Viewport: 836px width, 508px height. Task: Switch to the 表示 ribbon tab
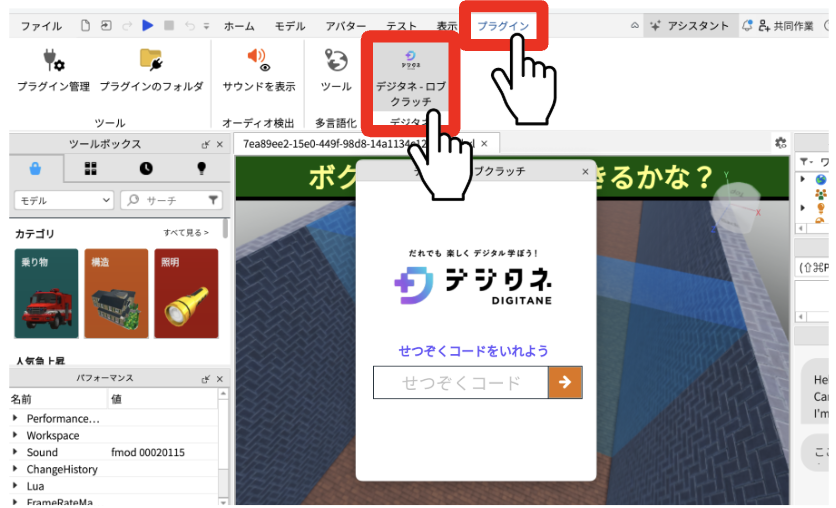(x=447, y=26)
